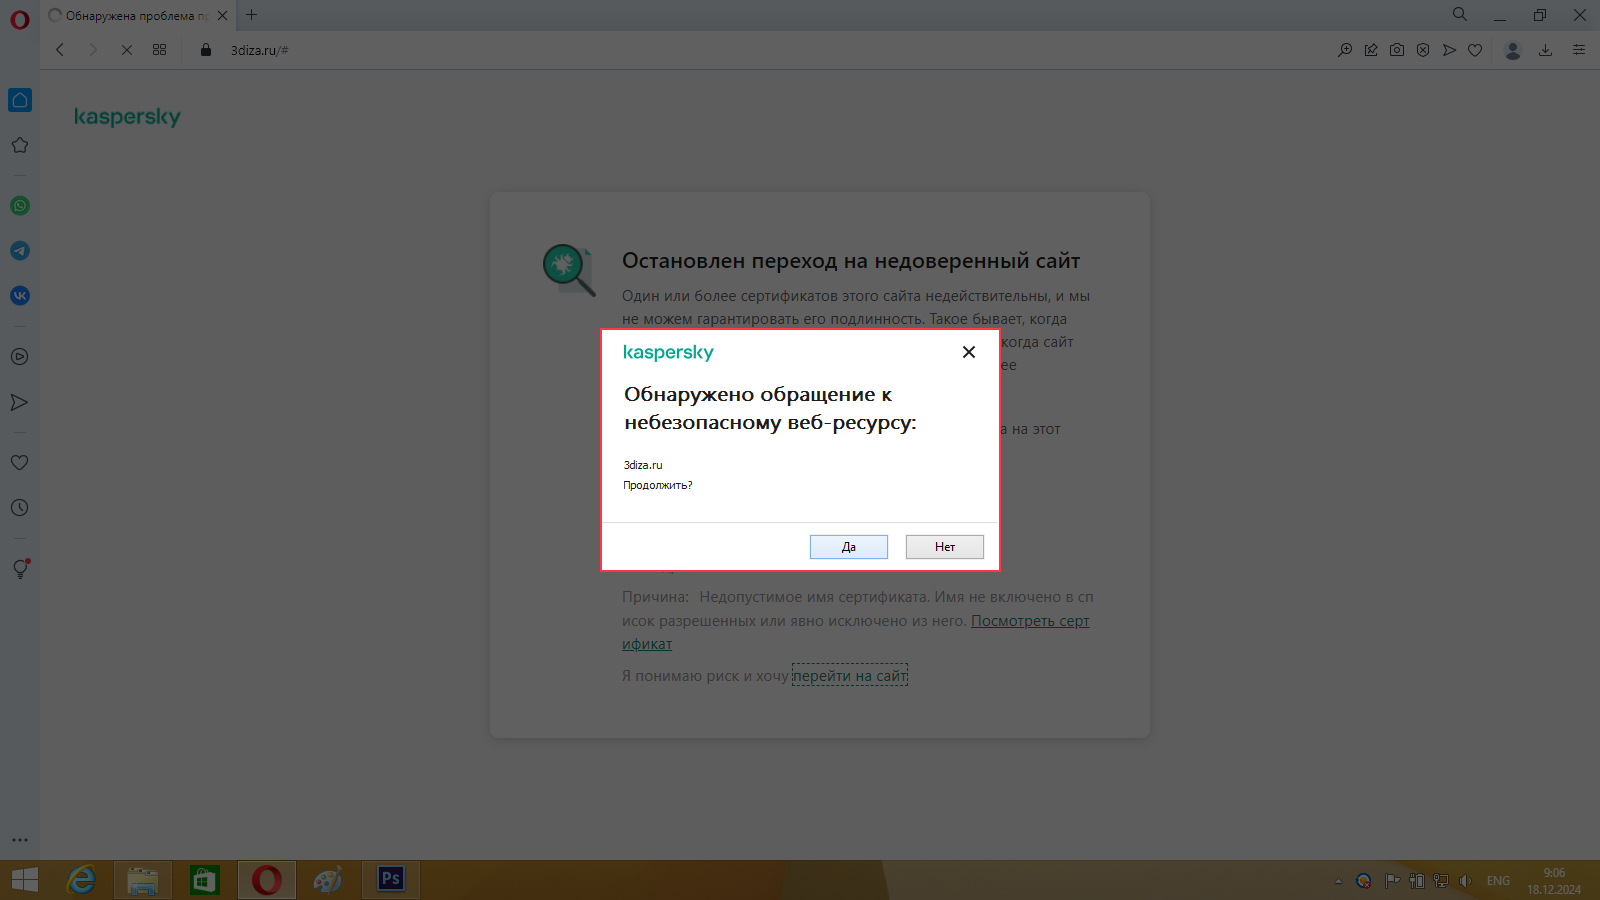
Task: Launch Internet Explorer from taskbar
Action: click(82, 880)
